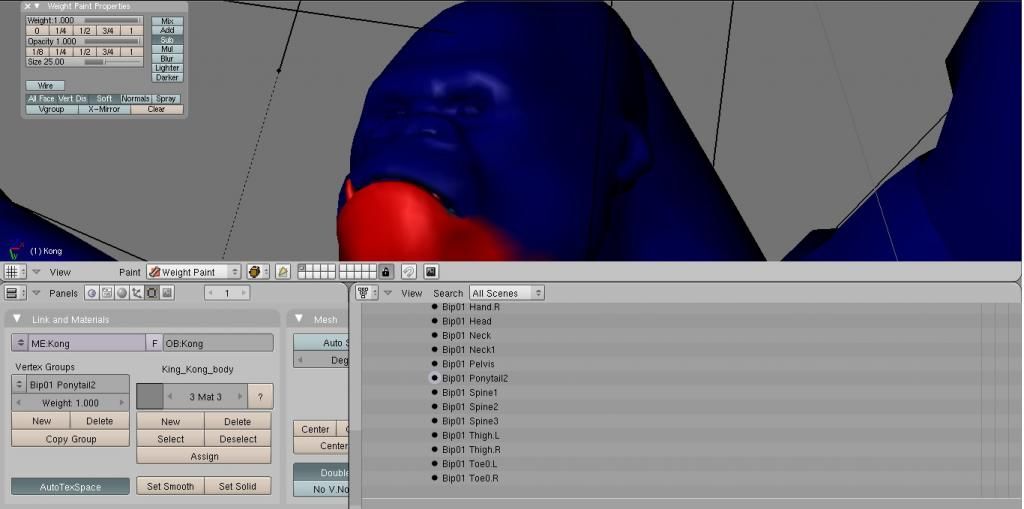Click the Scene context icon in Panels

point(167,293)
